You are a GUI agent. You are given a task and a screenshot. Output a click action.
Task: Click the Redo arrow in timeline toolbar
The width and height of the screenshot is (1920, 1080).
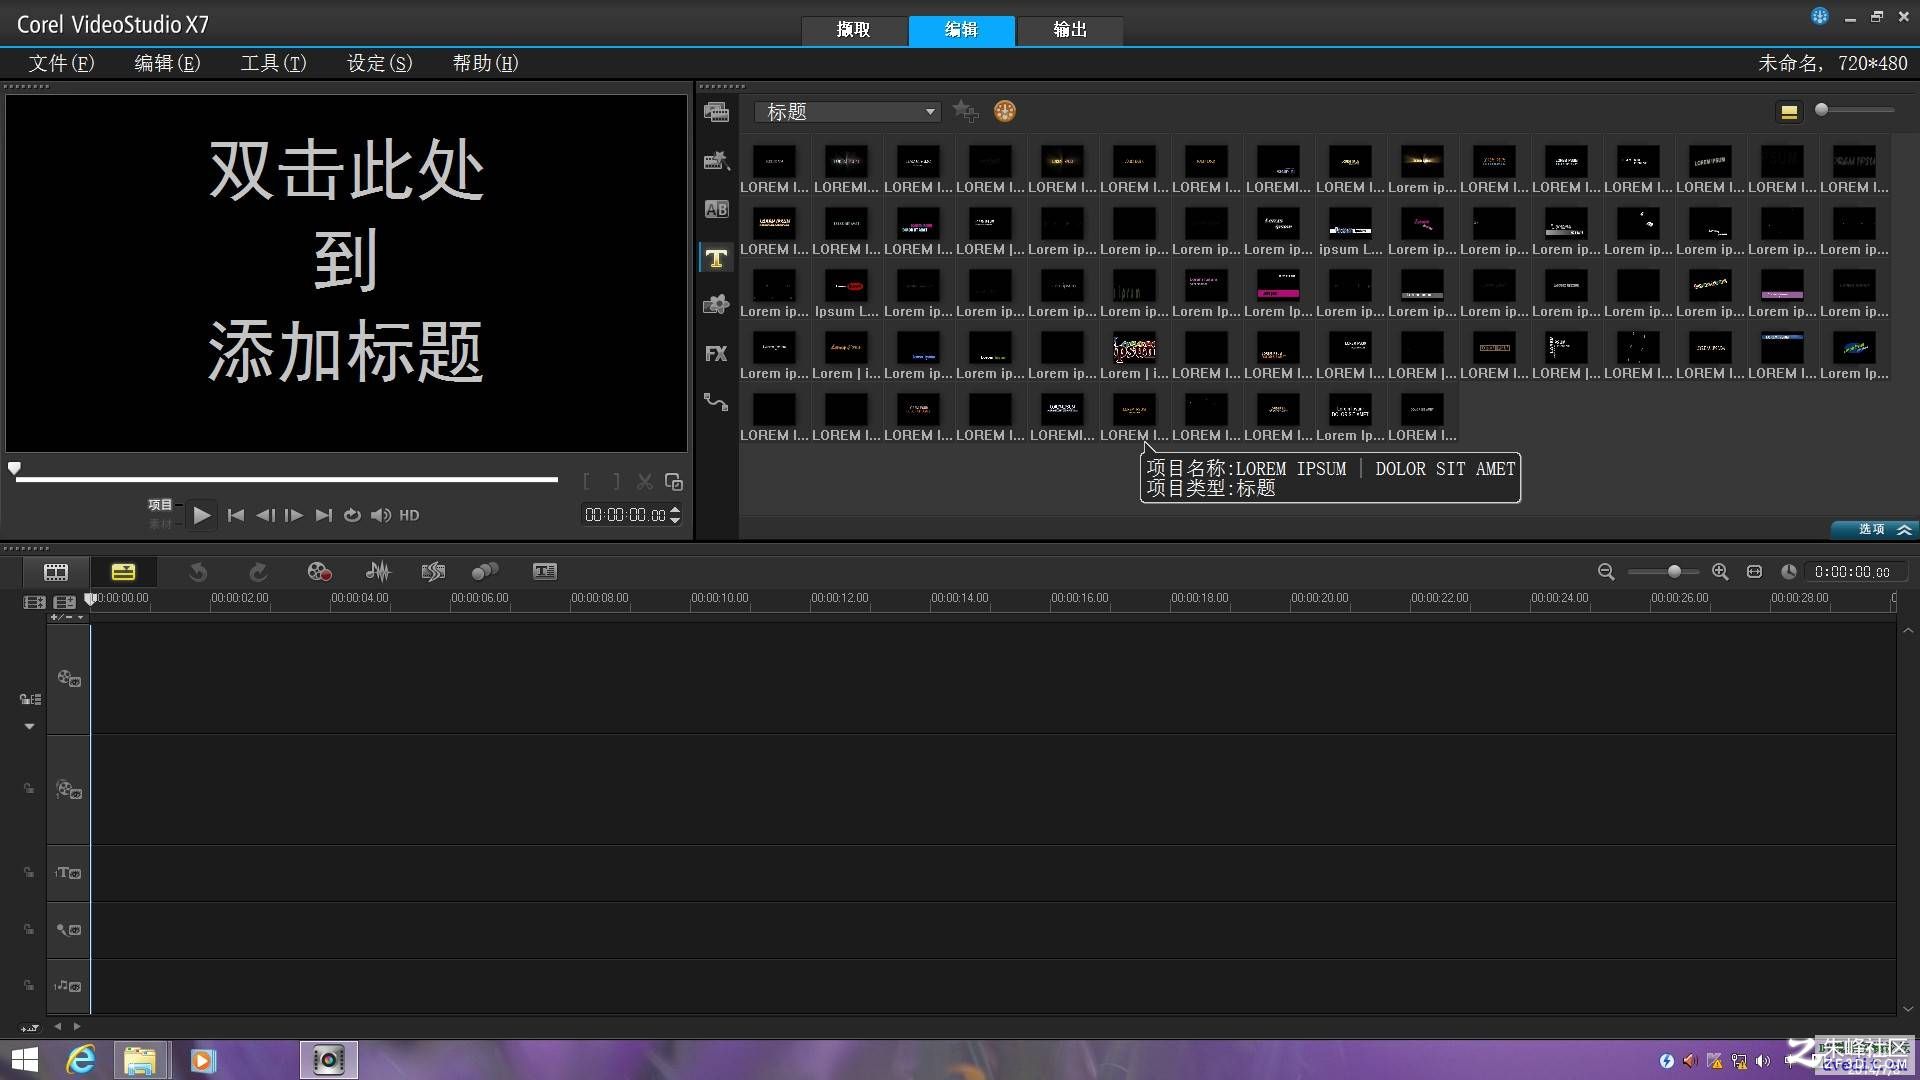coord(258,571)
